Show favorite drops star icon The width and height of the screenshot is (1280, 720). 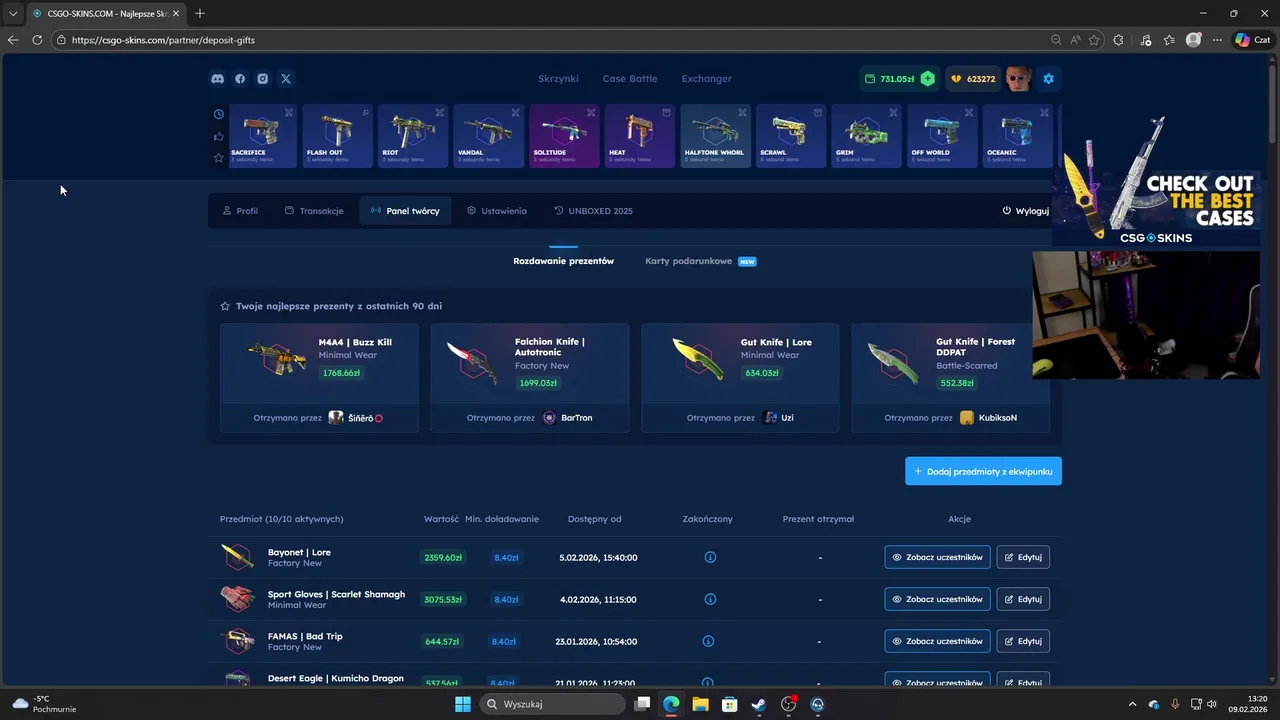pyautogui.click(x=219, y=158)
